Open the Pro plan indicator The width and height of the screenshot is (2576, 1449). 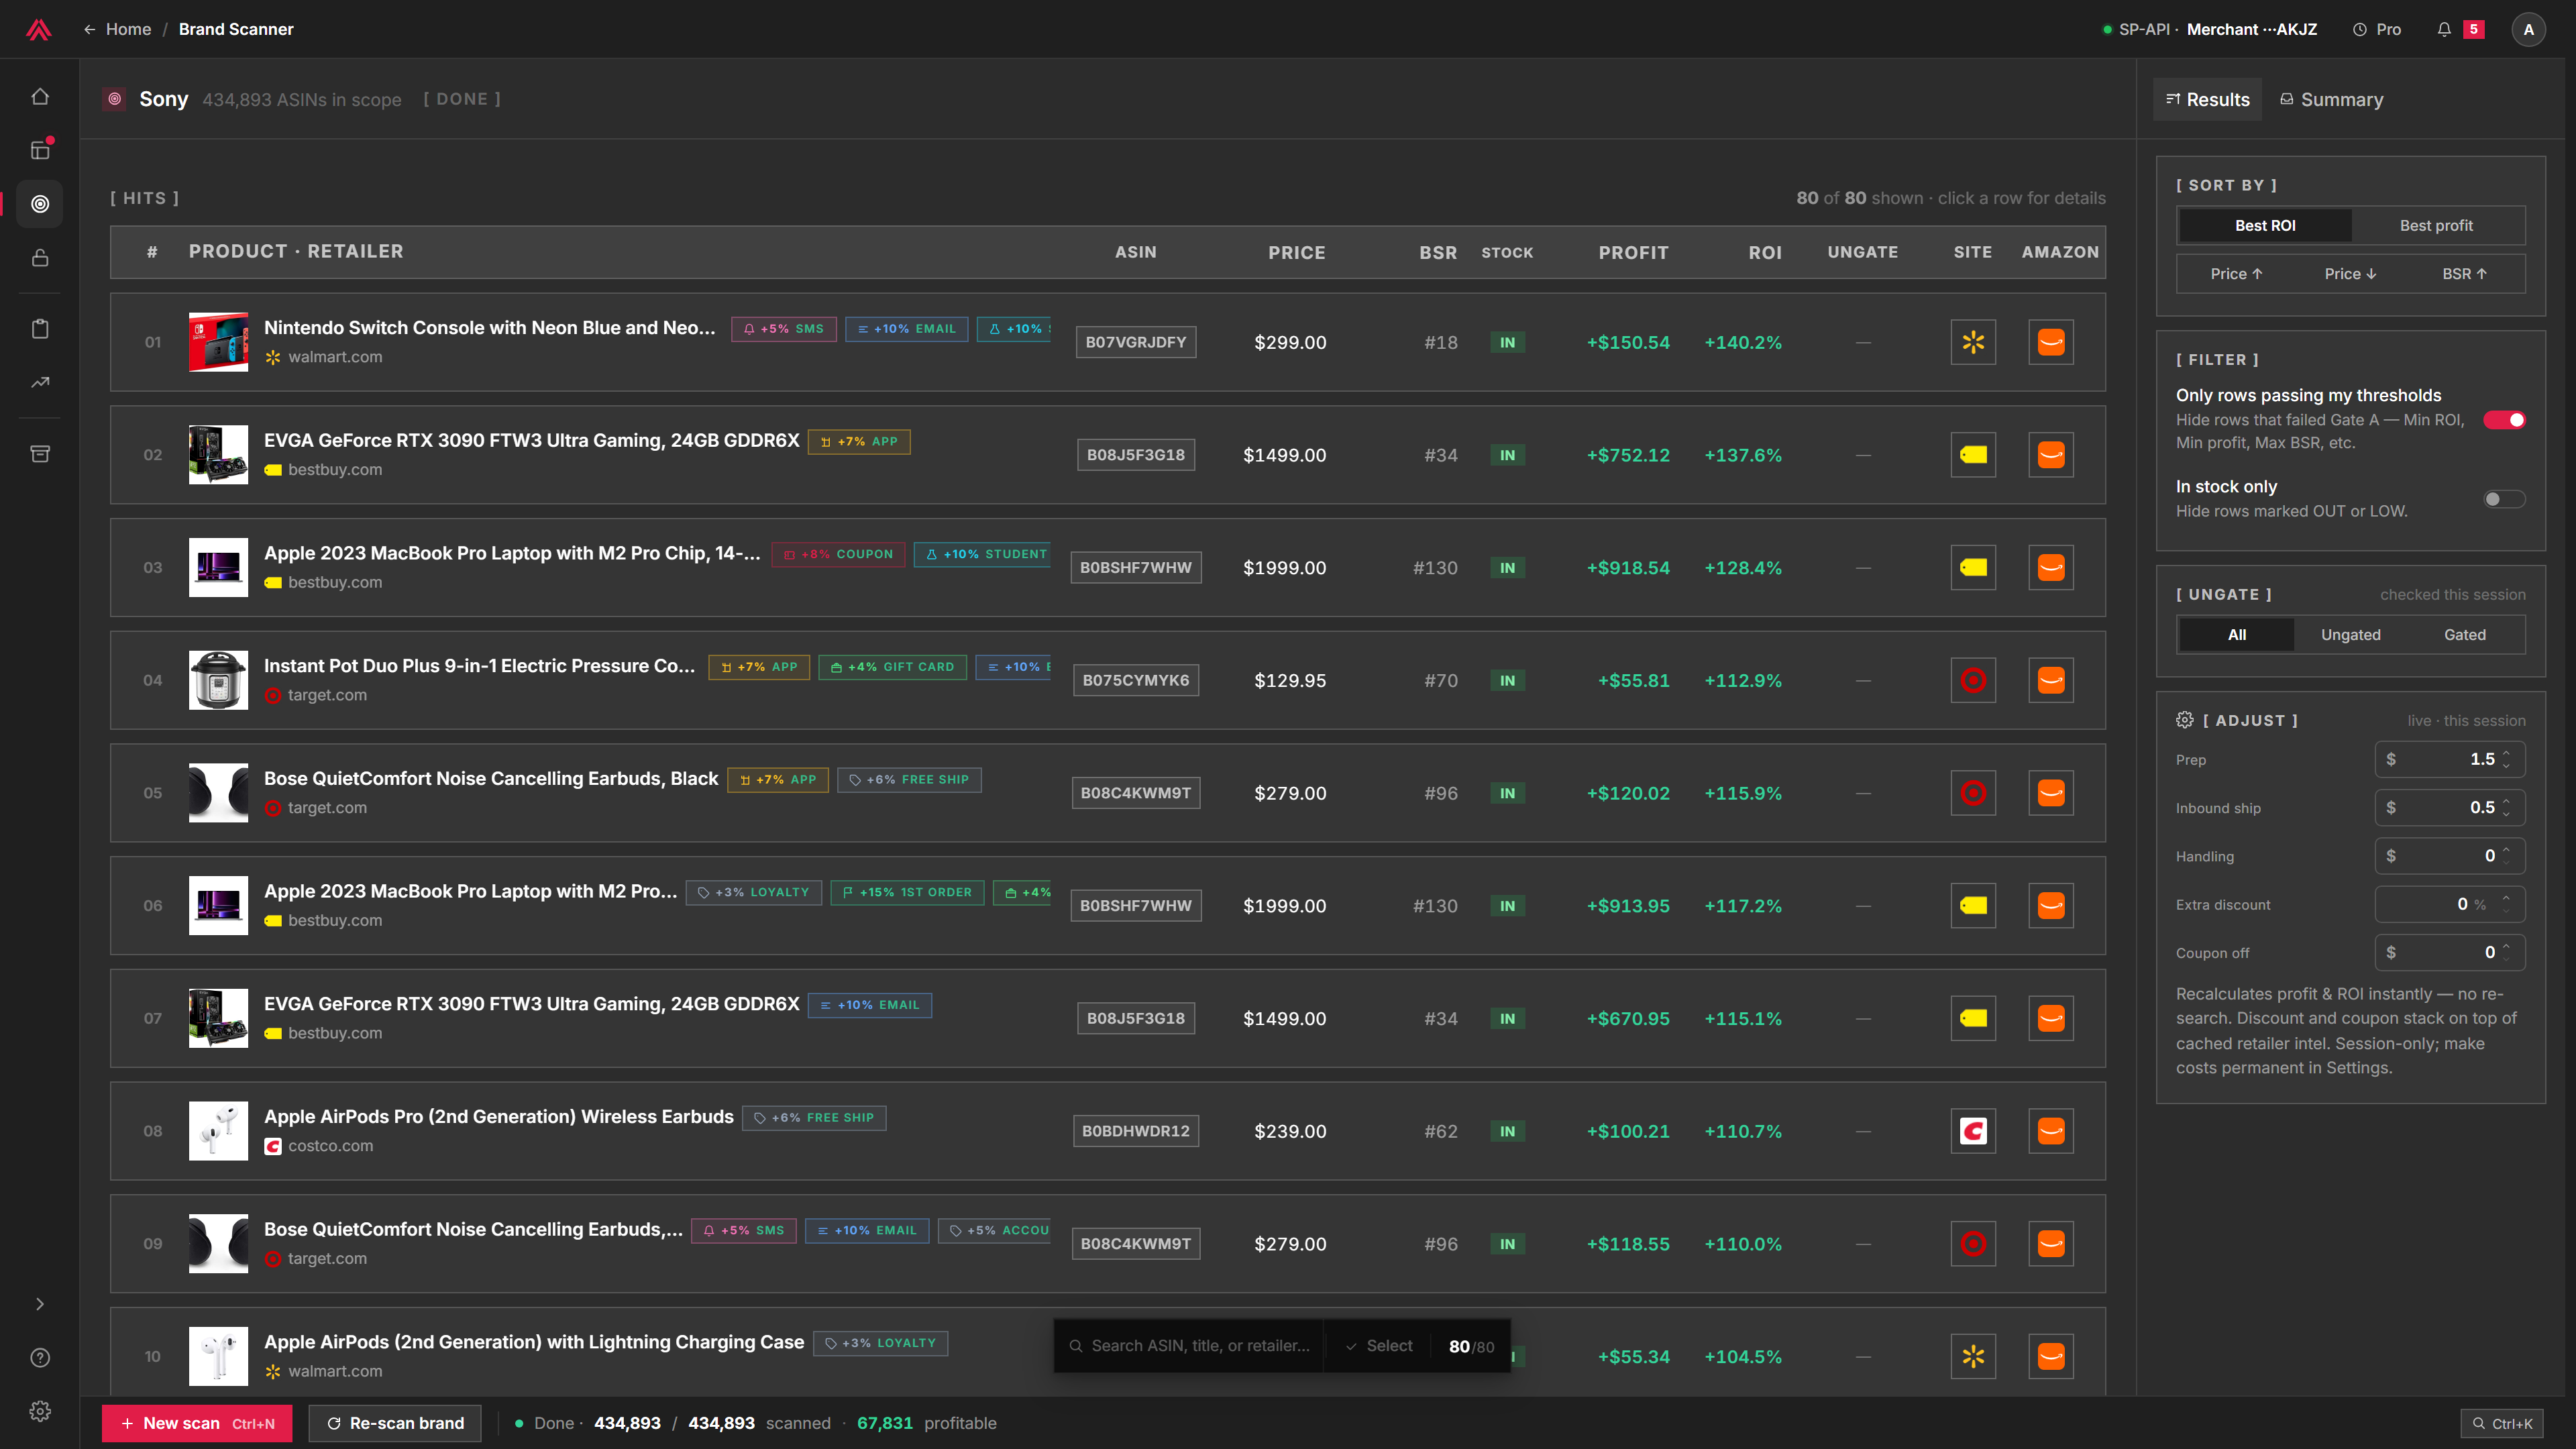point(2377,29)
